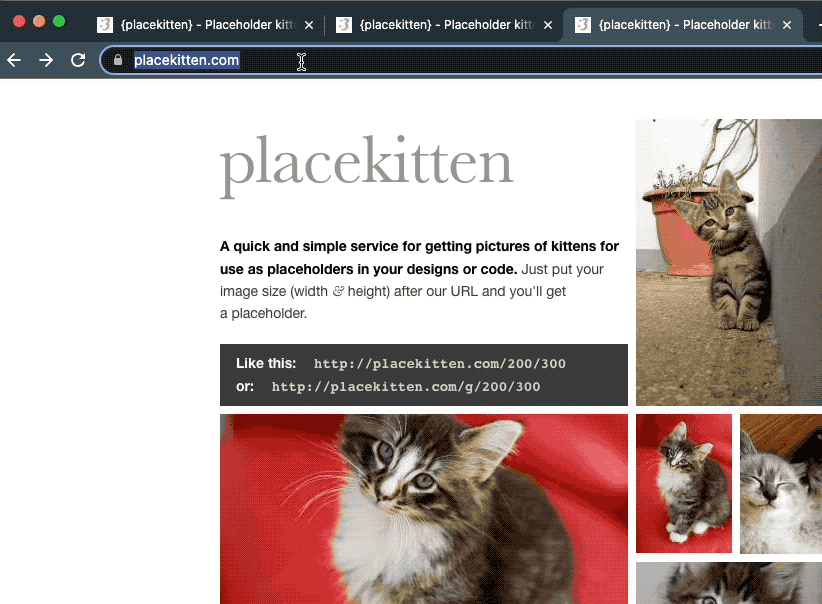Image resolution: width=822 pixels, height=604 pixels.
Task: Click the third tab's favicon
Action: pyautogui.click(x=583, y=25)
